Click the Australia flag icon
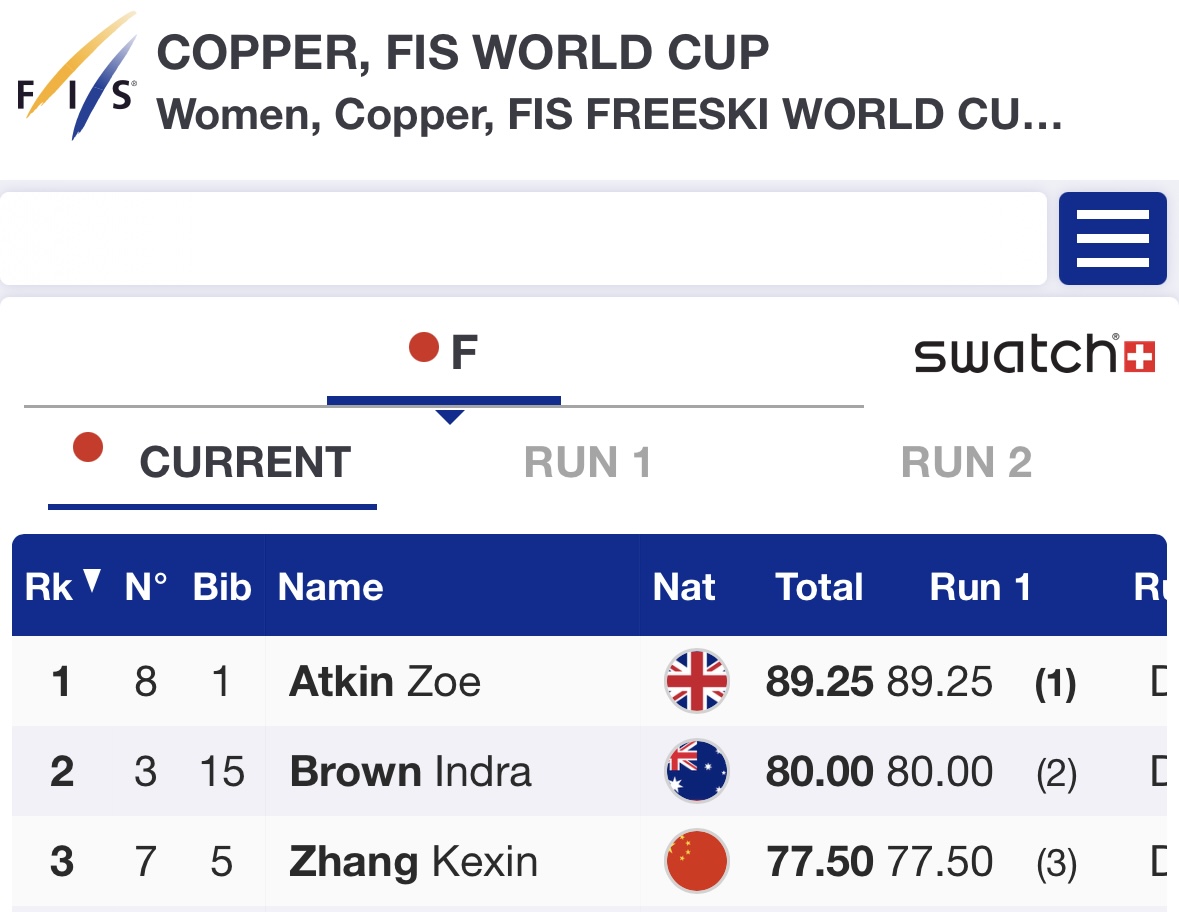1179x912 pixels. [697, 772]
